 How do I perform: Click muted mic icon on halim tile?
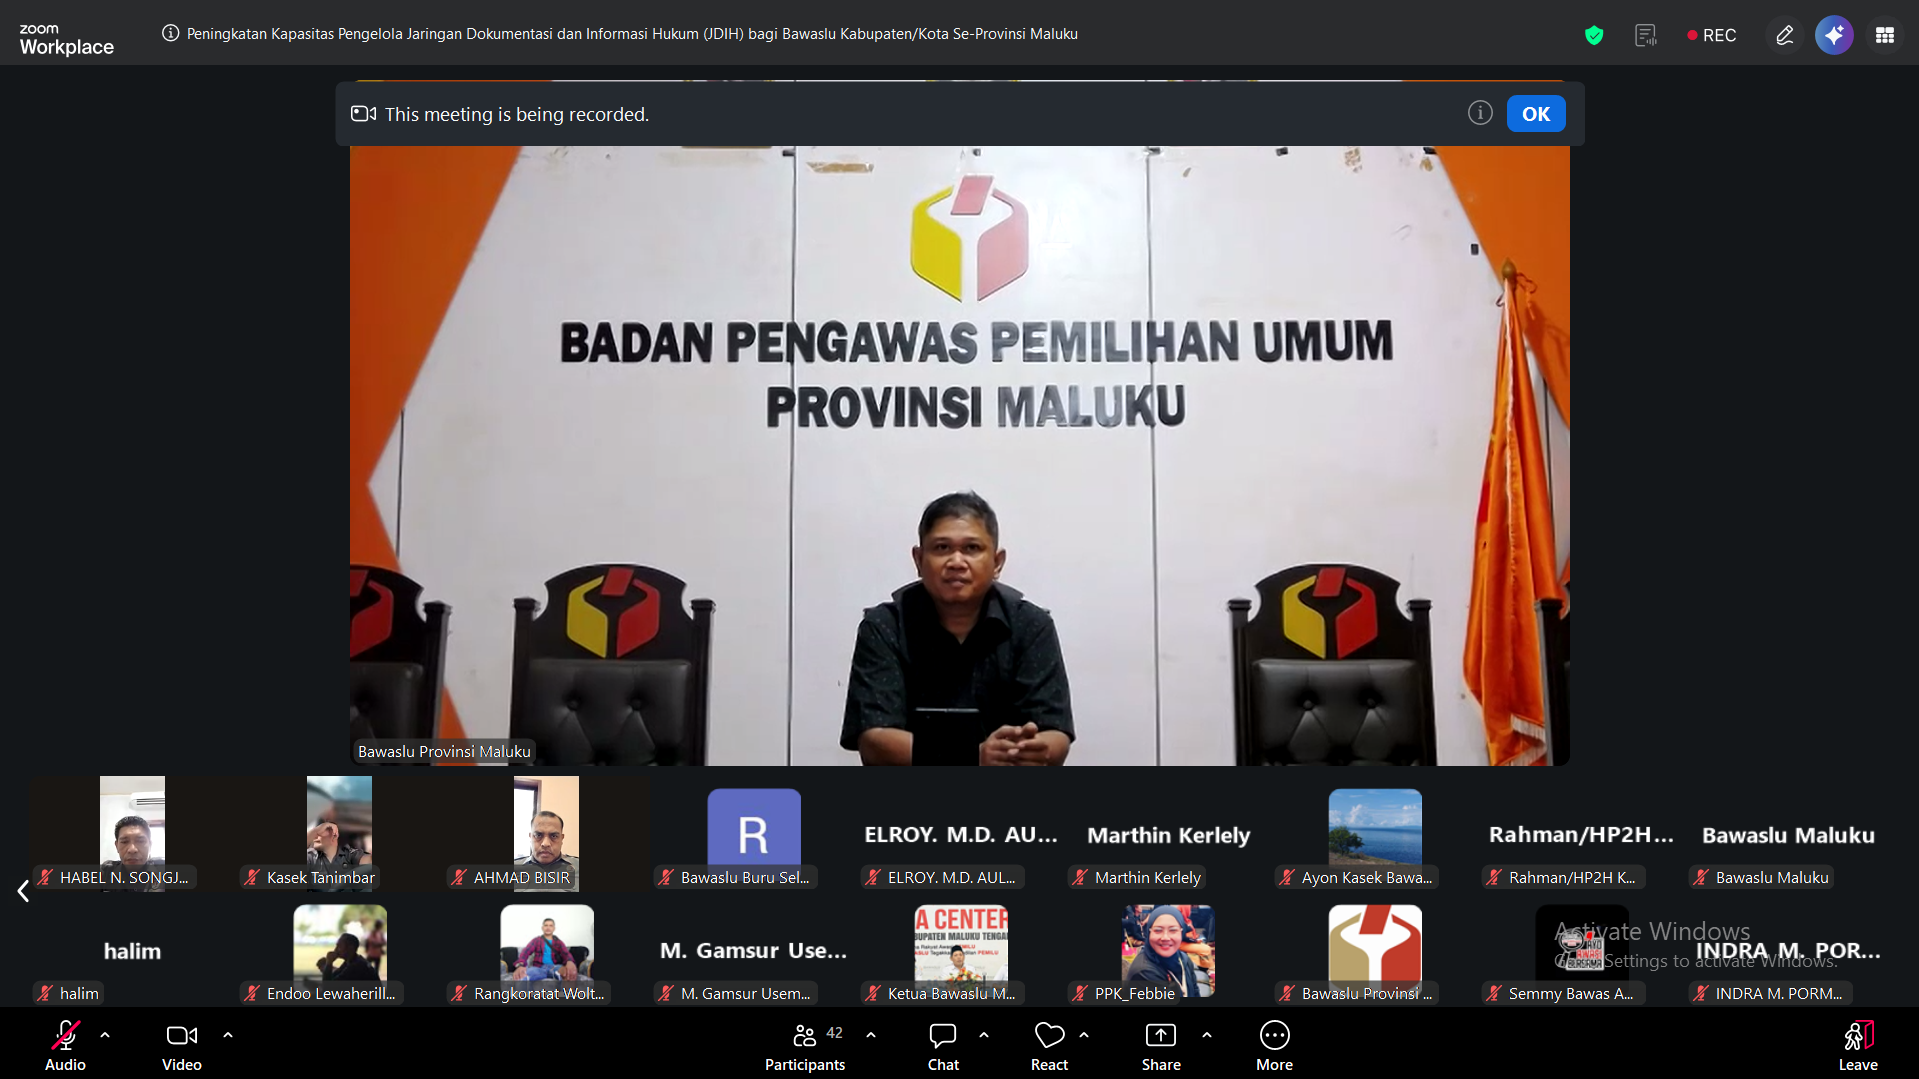tap(45, 993)
